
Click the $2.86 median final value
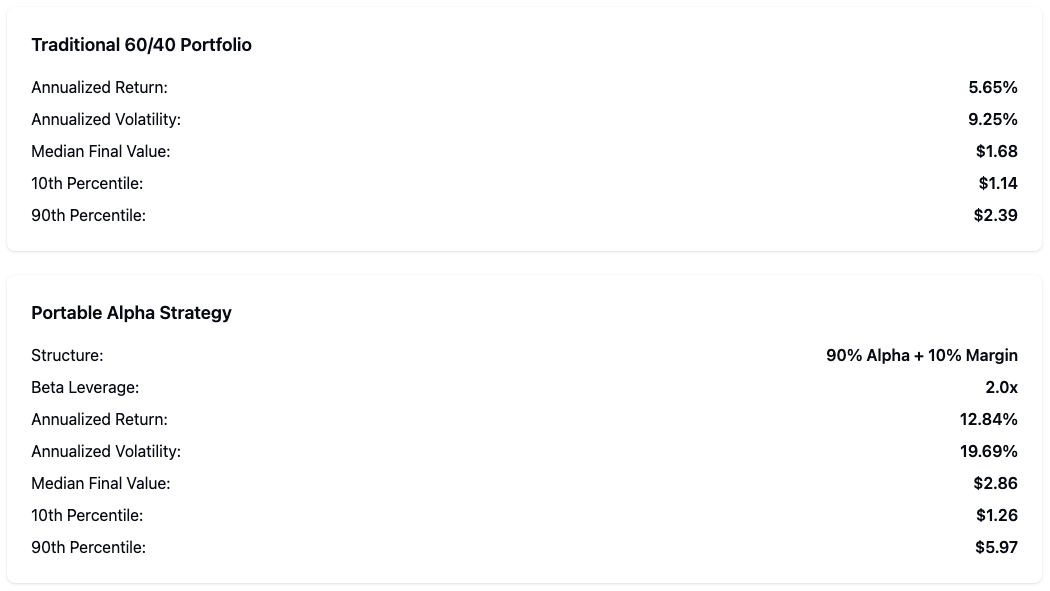[995, 483]
